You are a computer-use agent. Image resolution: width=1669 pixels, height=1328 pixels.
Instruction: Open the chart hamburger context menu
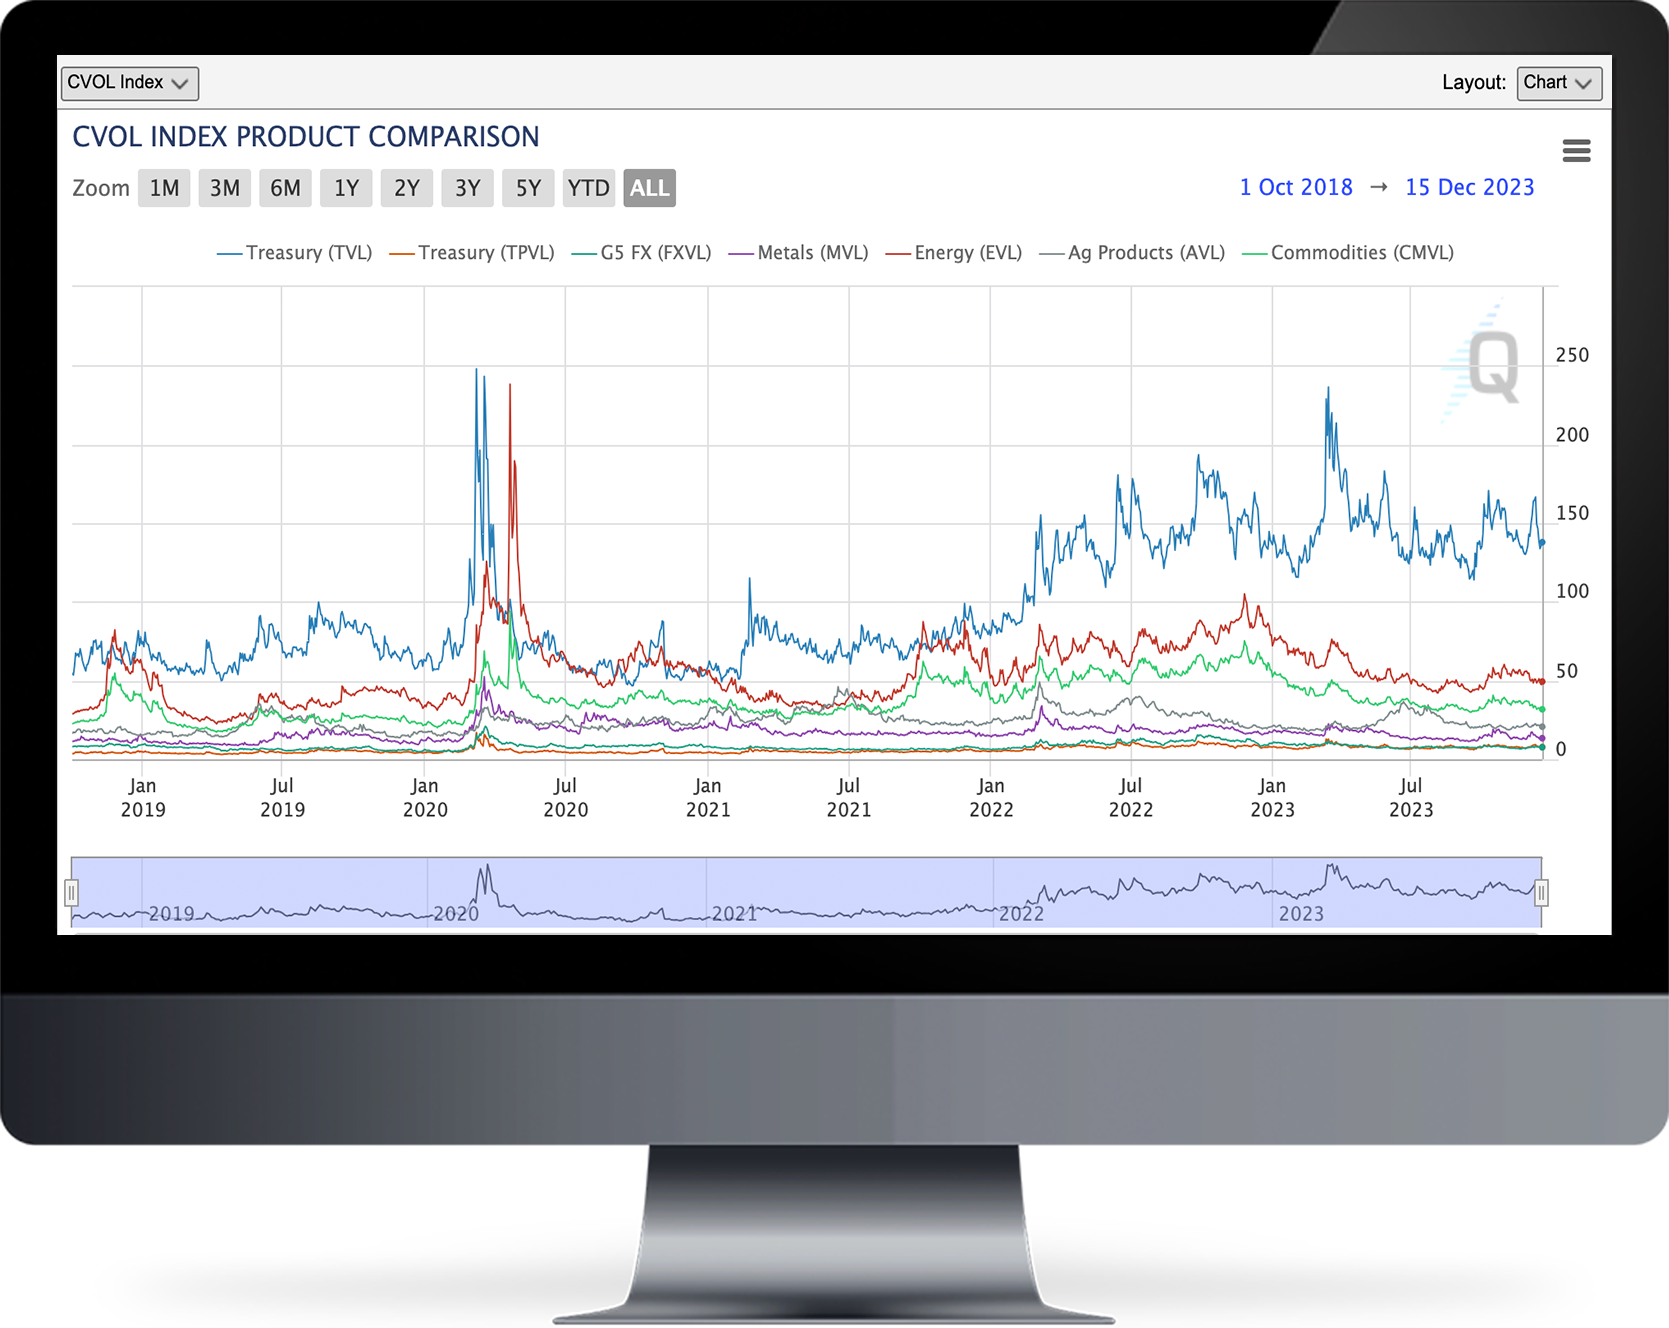tap(1576, 151)
